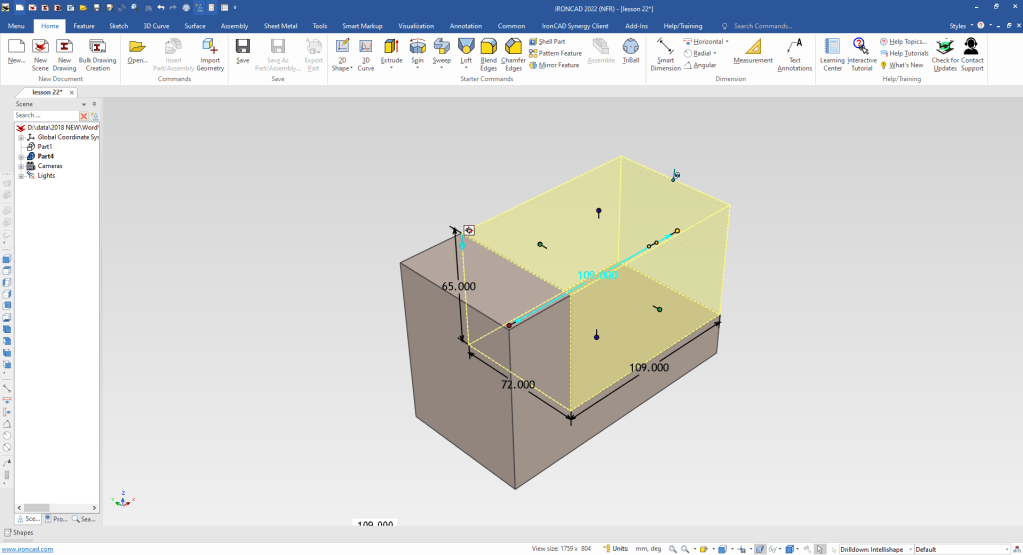Click the Extrude feature icon
Viewport: 1023px width, 555px height.
[x=391, y=47]
